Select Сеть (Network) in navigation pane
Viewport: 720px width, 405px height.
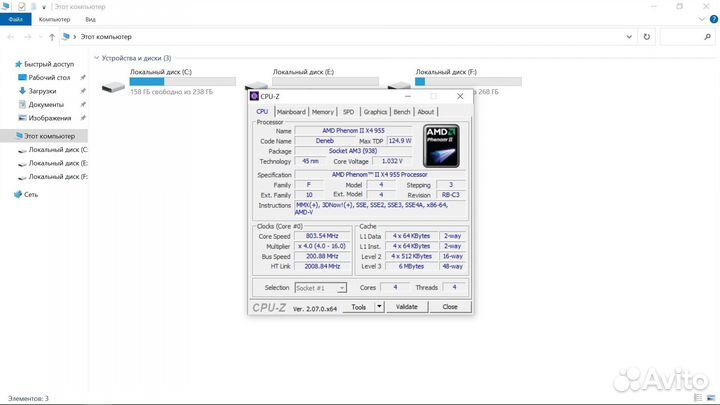click(31, 195)
